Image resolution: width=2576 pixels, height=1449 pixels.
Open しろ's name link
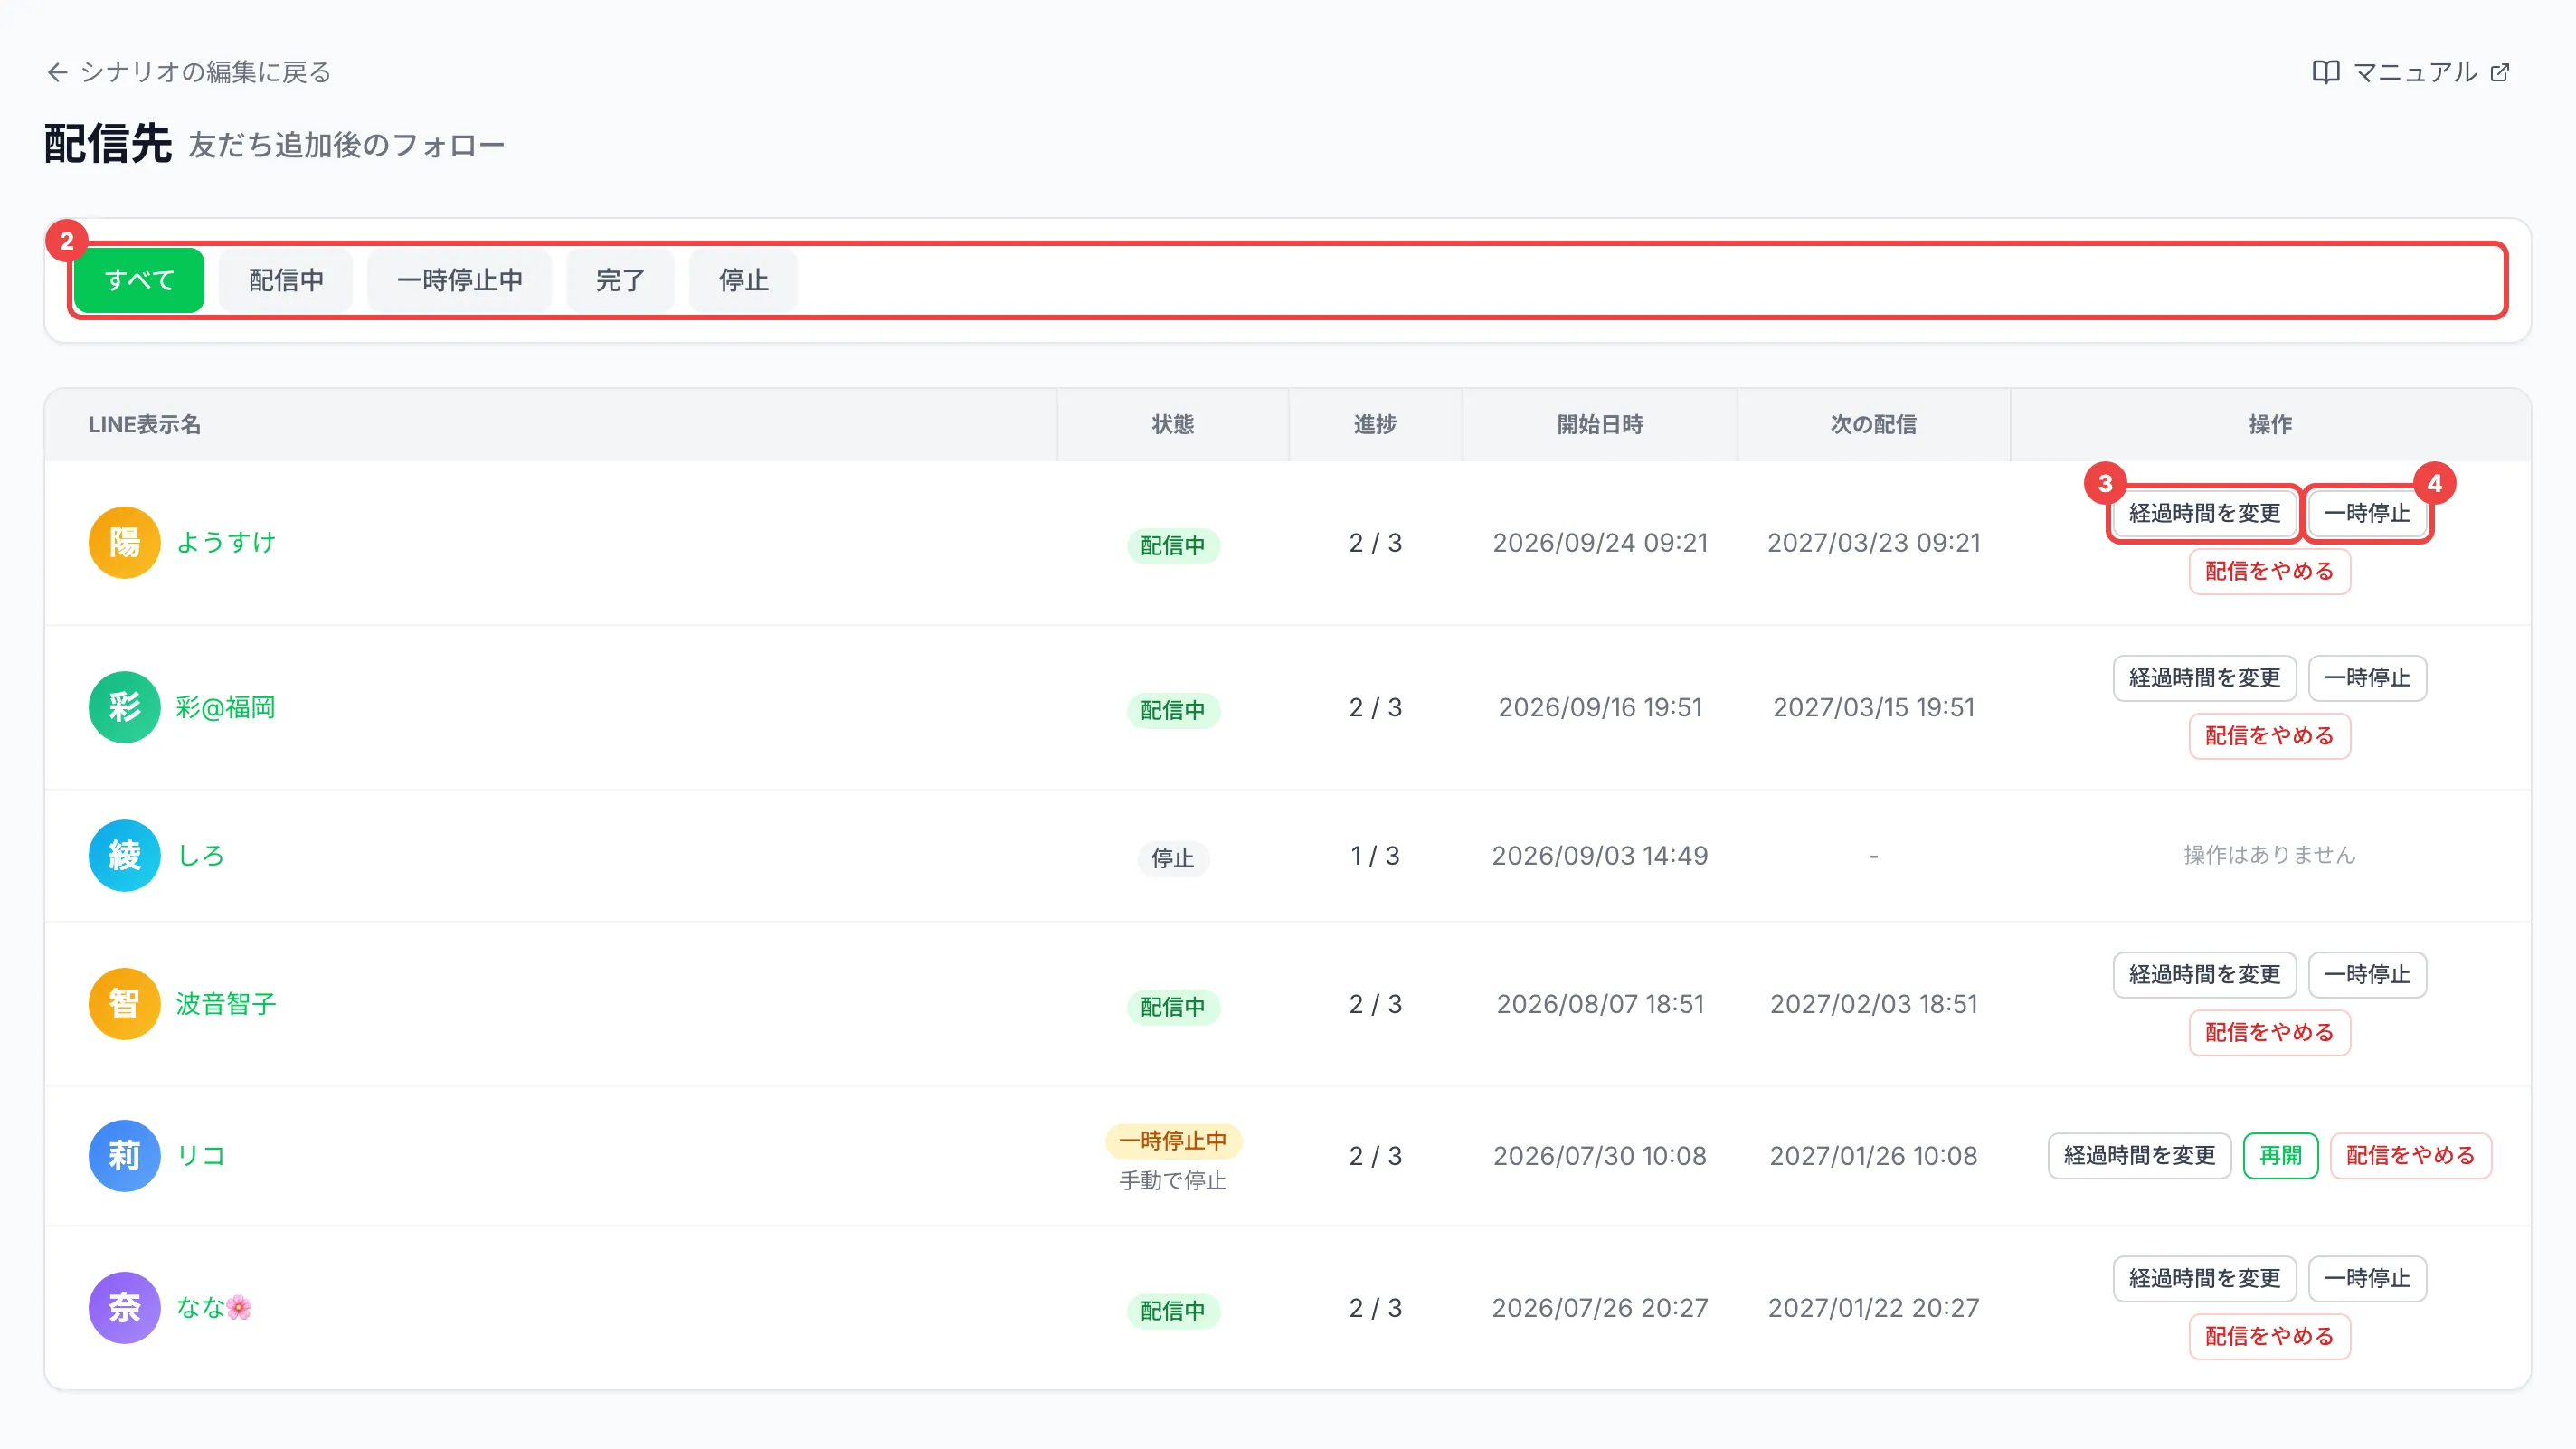(200, 855)
